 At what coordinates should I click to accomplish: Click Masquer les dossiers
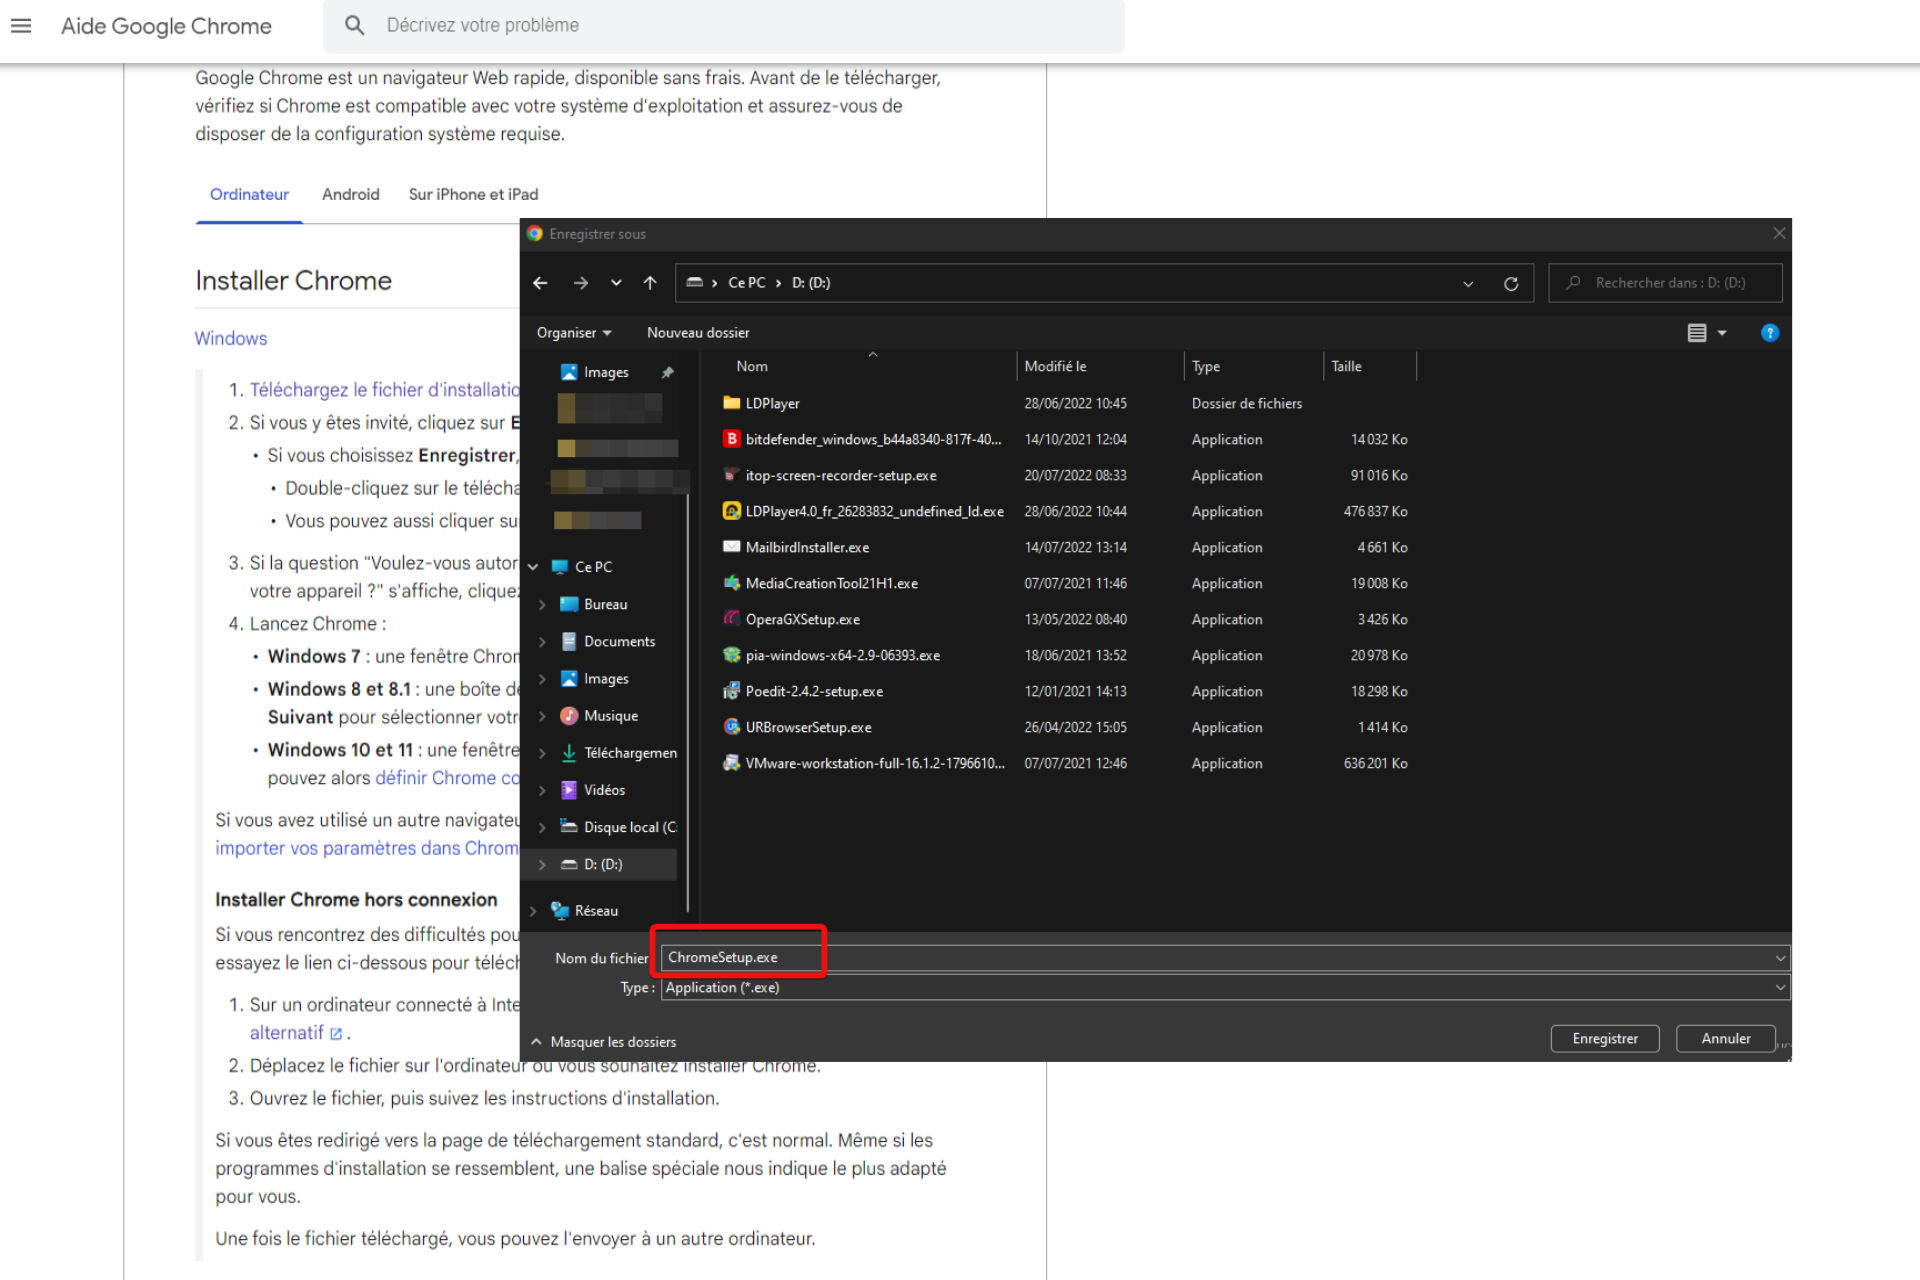604,1041
